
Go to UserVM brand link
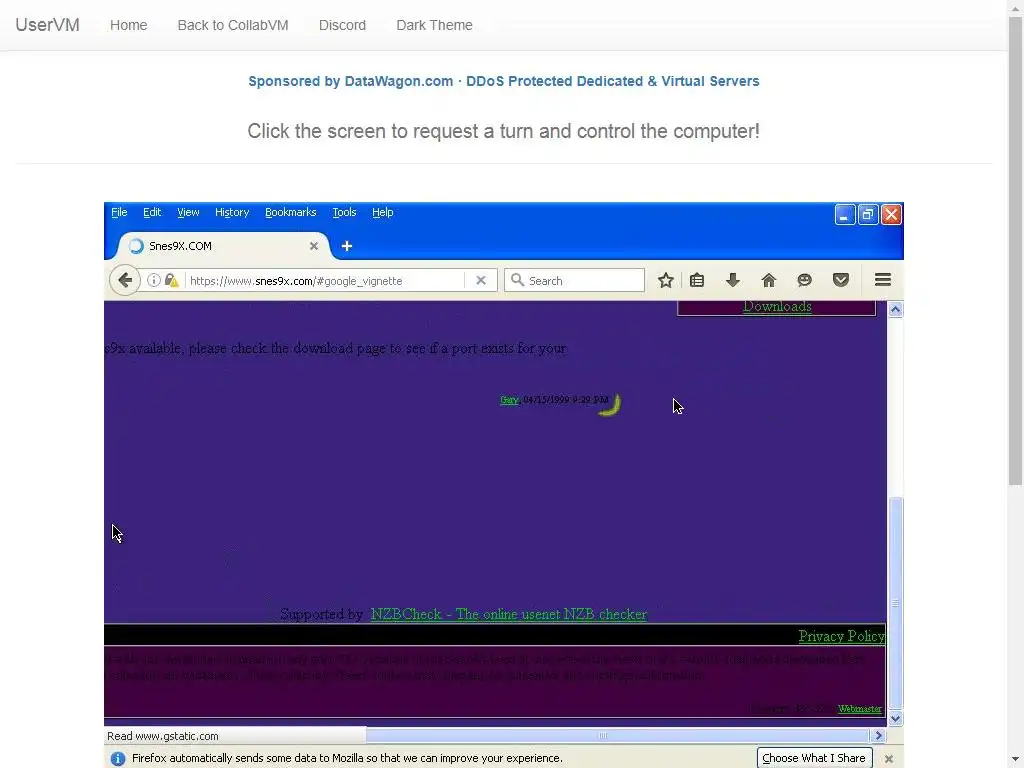coord(47,25)
